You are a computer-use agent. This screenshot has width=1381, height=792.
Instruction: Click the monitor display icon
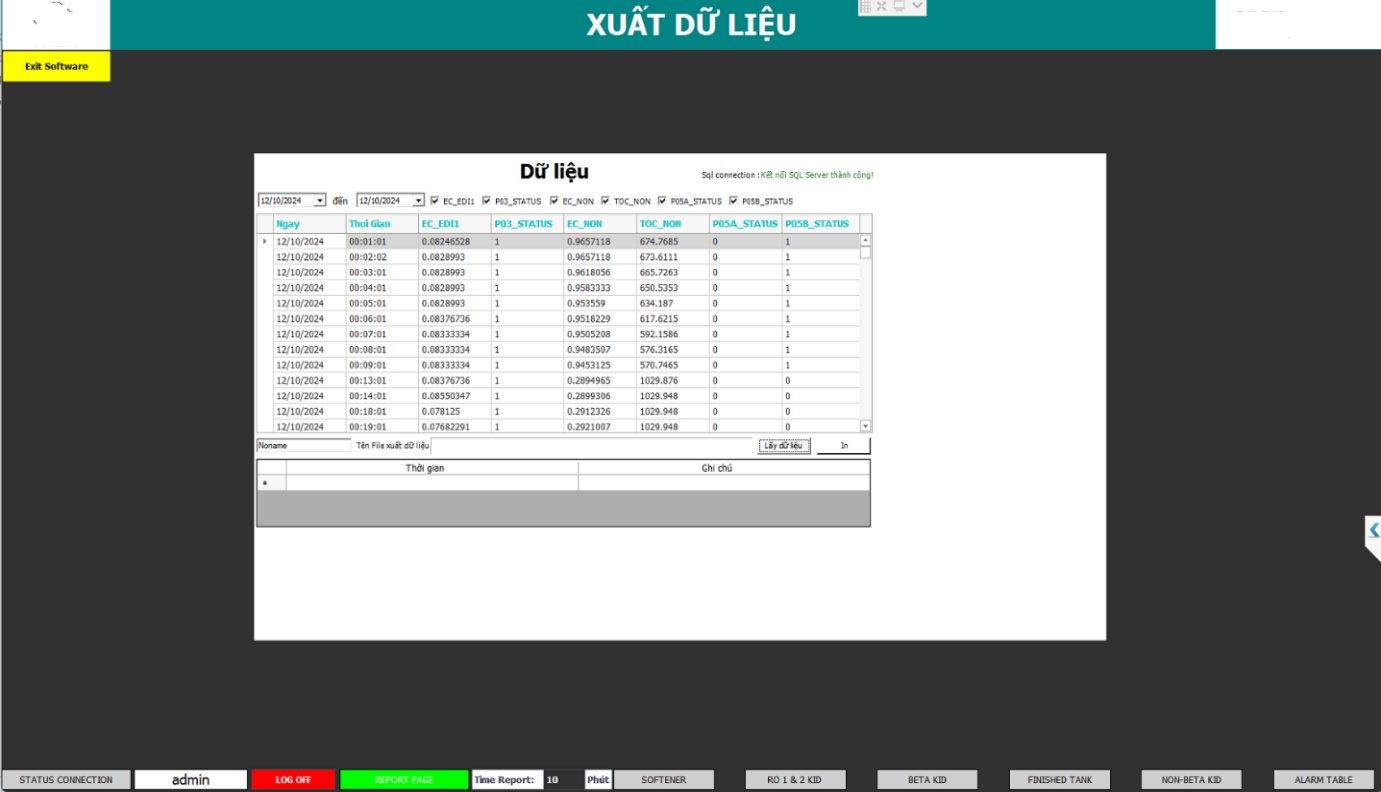(899, 6)
